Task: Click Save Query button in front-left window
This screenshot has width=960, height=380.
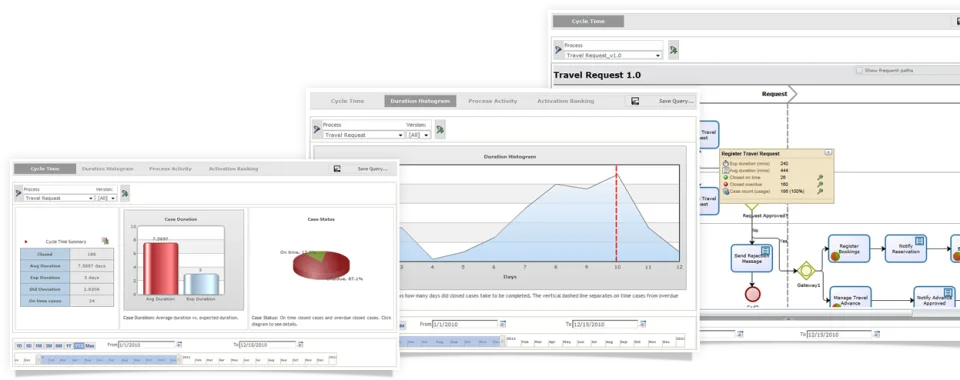Action: pyautogui.click(x=373, y=169)
